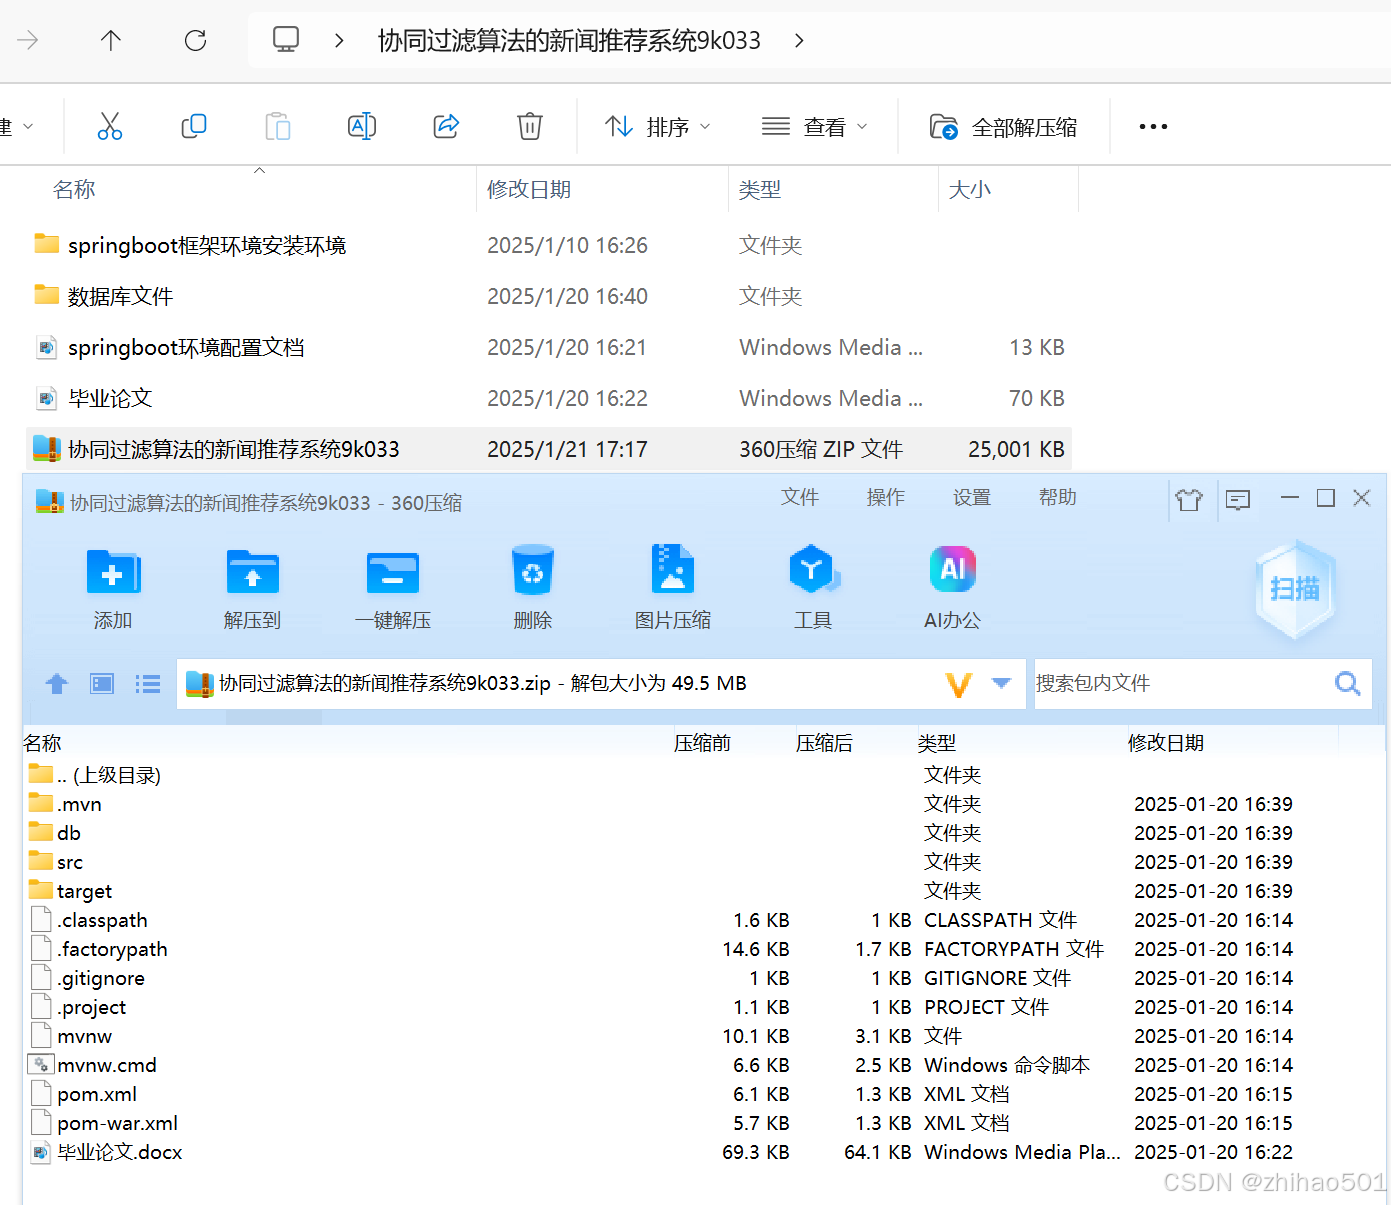Click 解压到 extract-to icon in 360压缩
1391x1205 pixels.
252,588
